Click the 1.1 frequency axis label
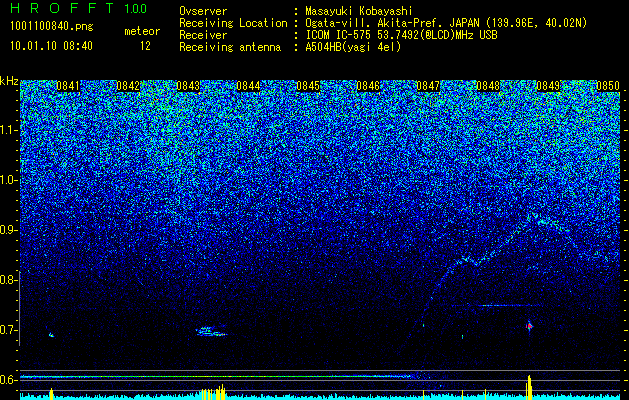Viewport: 629px width, 400px height. 8,130
